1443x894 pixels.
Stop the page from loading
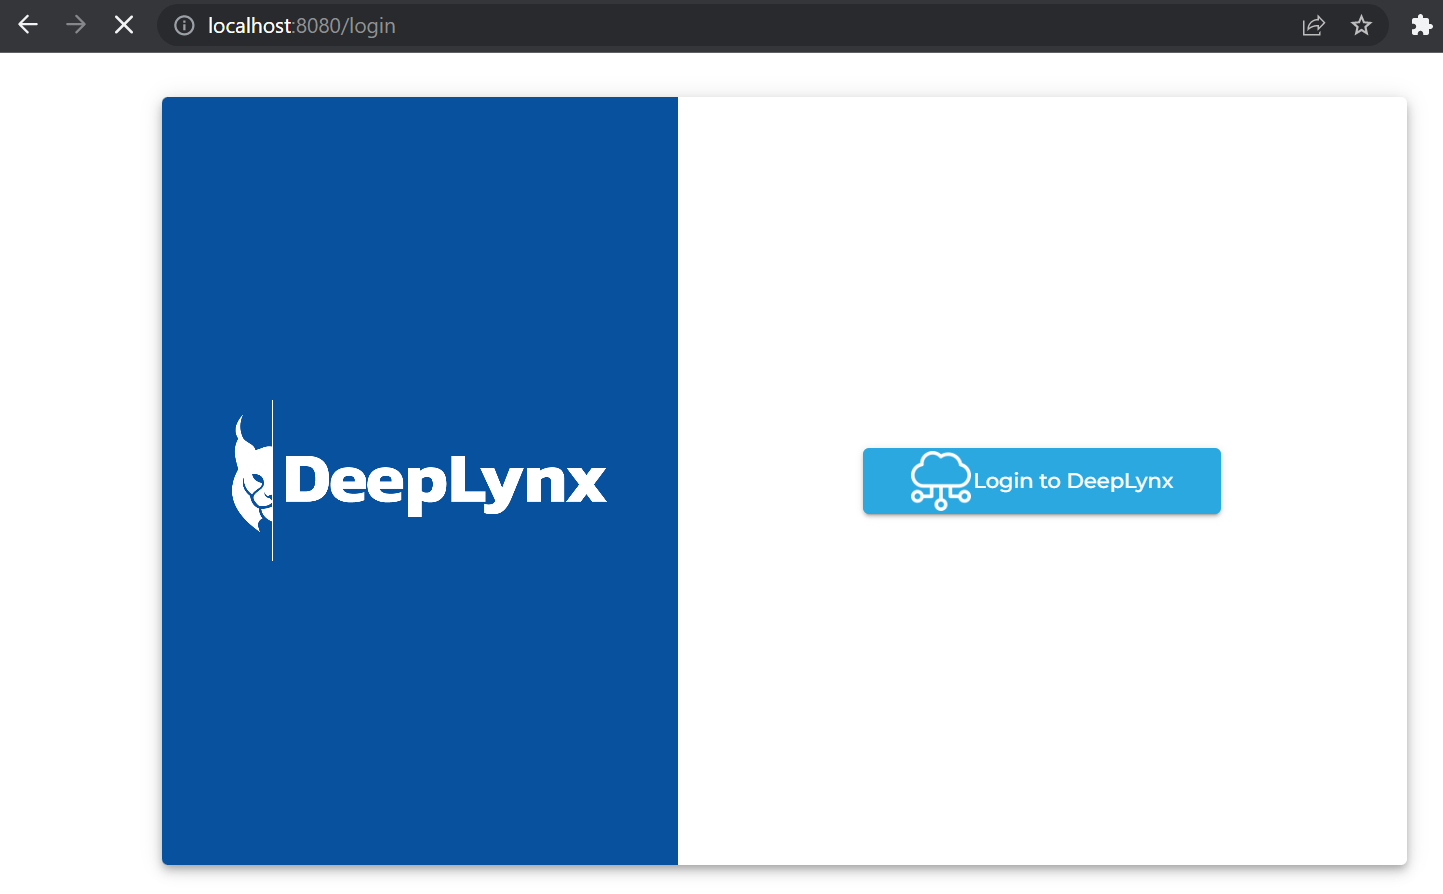pos(124,25)
